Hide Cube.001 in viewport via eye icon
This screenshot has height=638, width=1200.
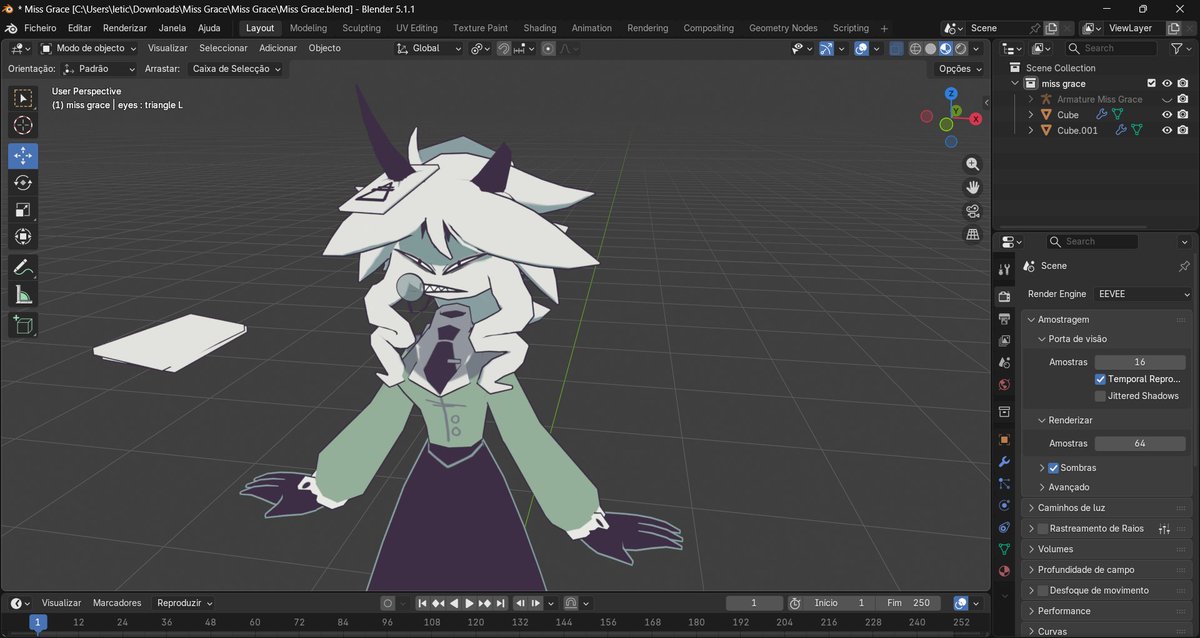[x=1167, y=130]
